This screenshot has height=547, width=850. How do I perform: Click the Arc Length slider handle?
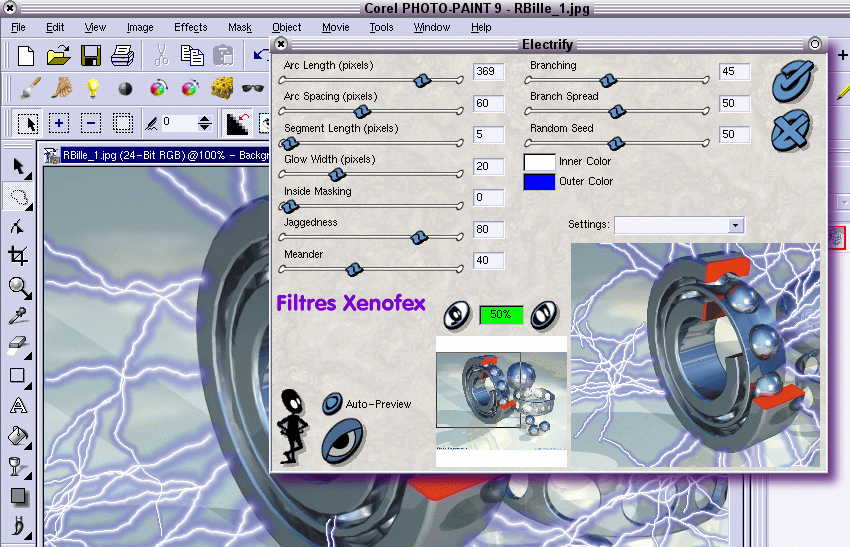(x=422, y=81)
